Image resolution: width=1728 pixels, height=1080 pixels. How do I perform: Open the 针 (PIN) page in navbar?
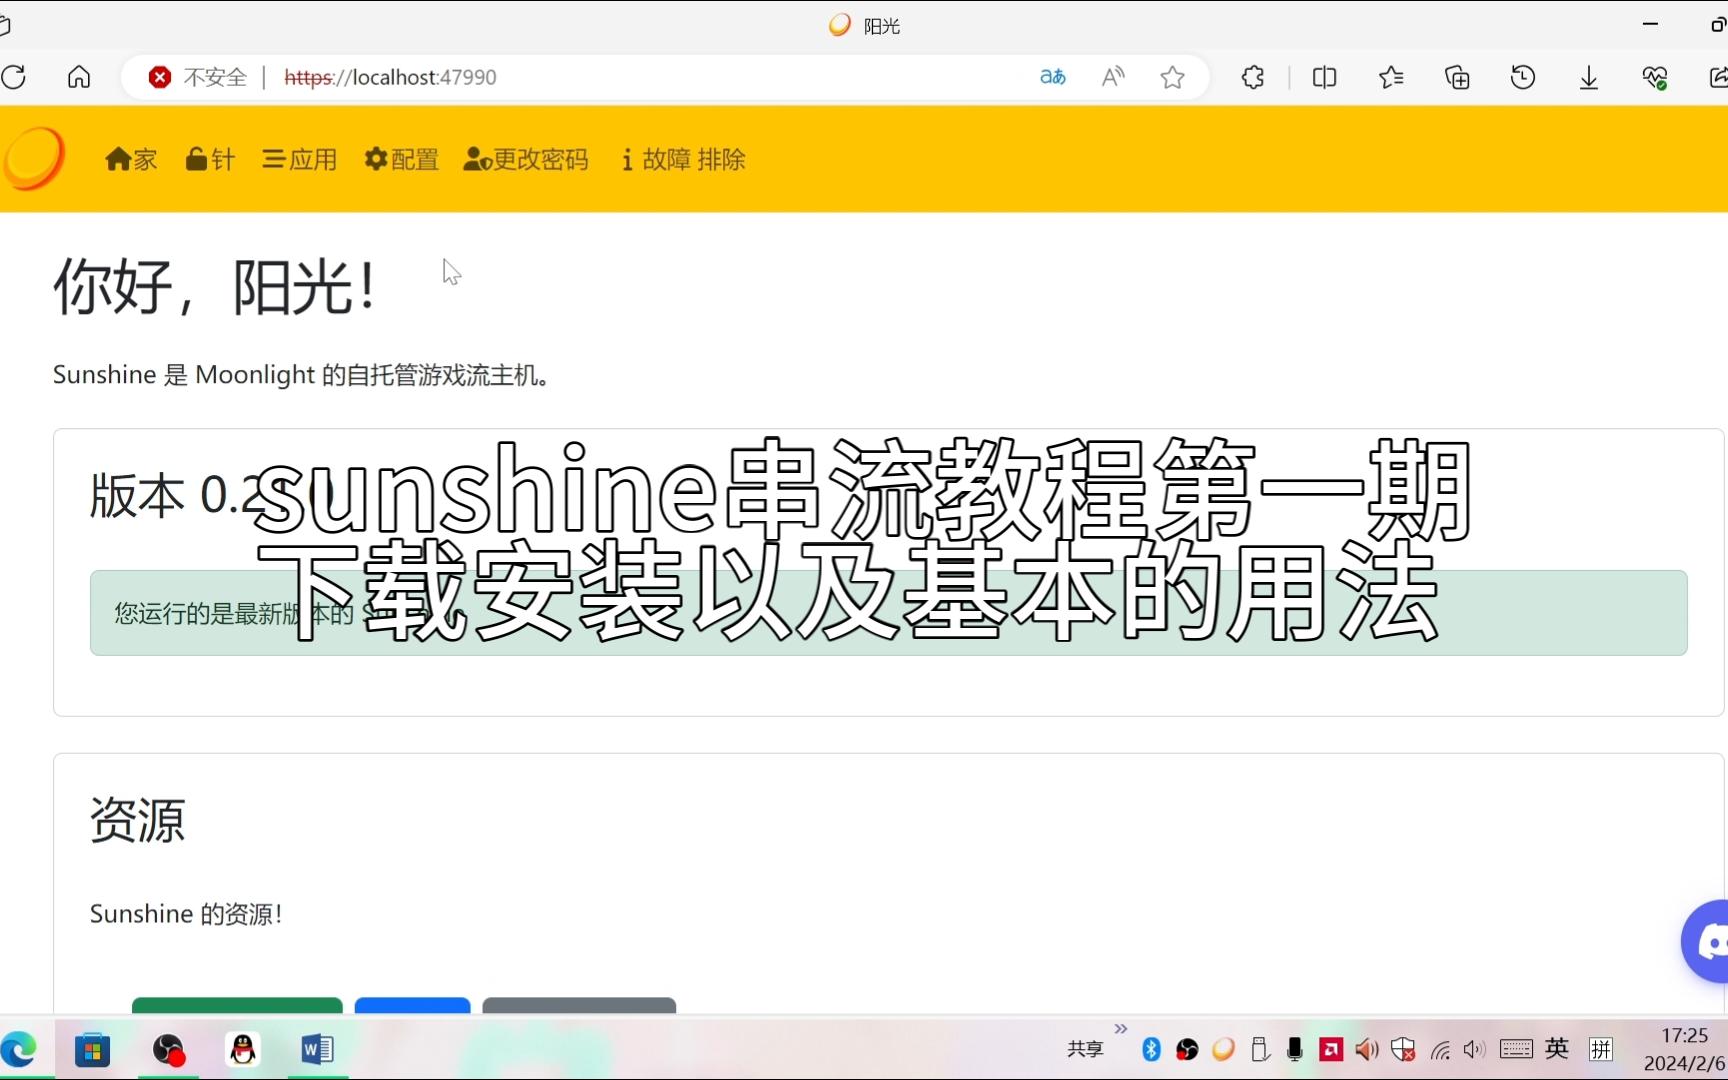[210, 159]
